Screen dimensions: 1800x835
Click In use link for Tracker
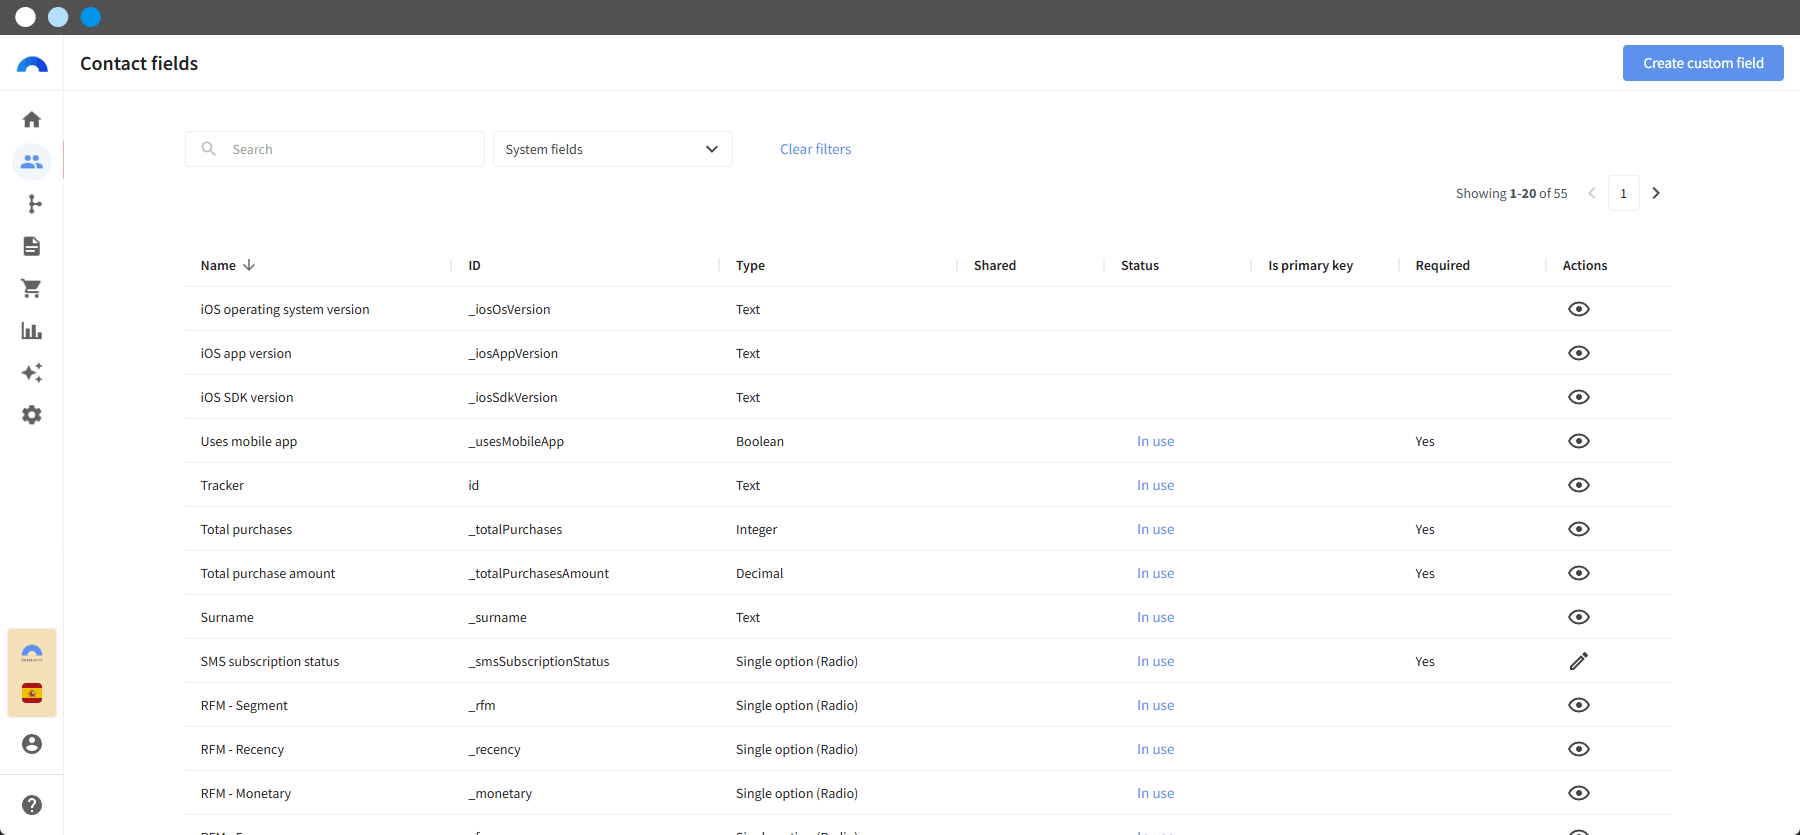pyautogui.click(x=1155, y=485)
